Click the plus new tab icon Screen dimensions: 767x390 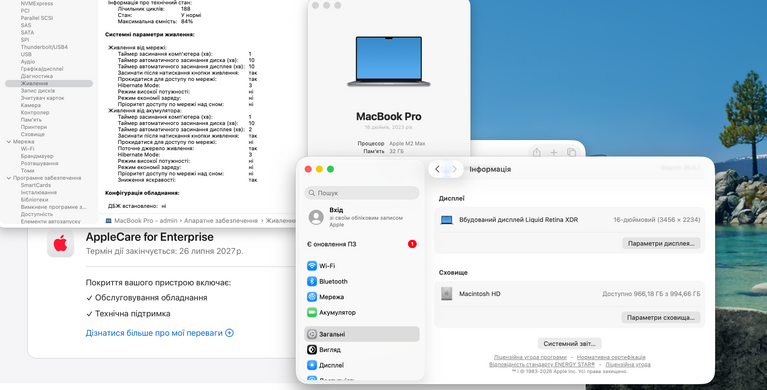(554, 153)
